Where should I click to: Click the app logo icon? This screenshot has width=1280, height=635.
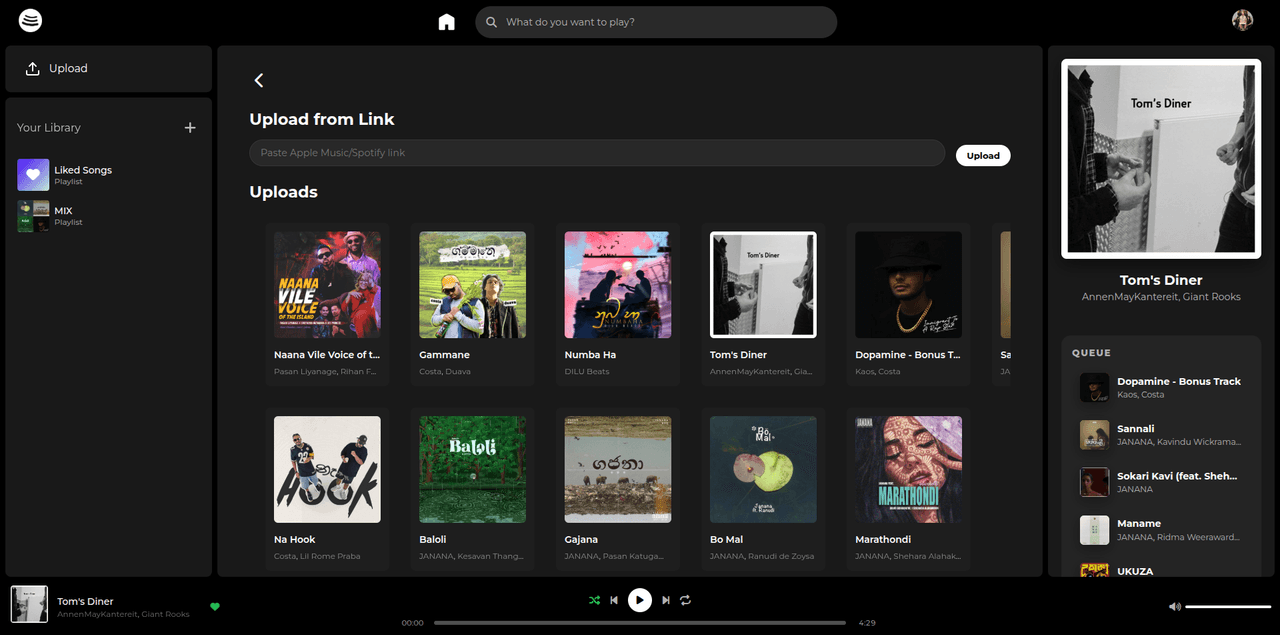pyautogui.click(x=31, y=20)
